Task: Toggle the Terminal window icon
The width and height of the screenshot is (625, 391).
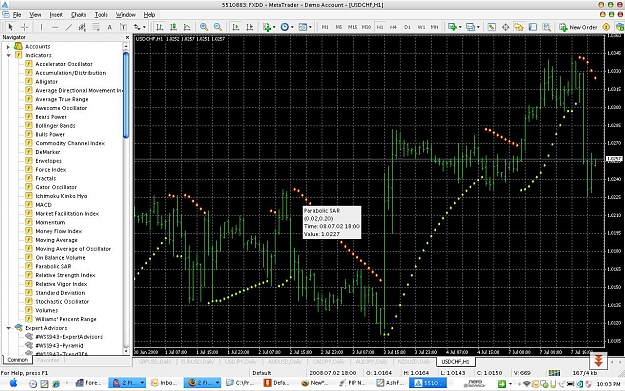Action: pos(533,27)
